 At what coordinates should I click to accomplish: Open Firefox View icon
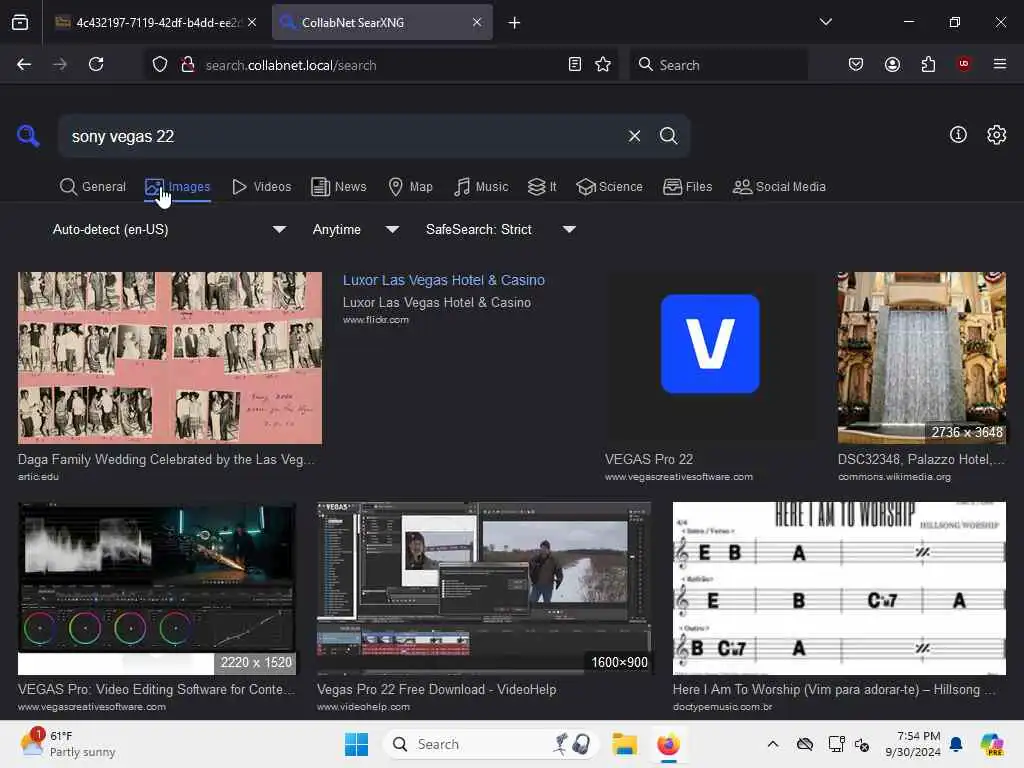click(20, 22)
